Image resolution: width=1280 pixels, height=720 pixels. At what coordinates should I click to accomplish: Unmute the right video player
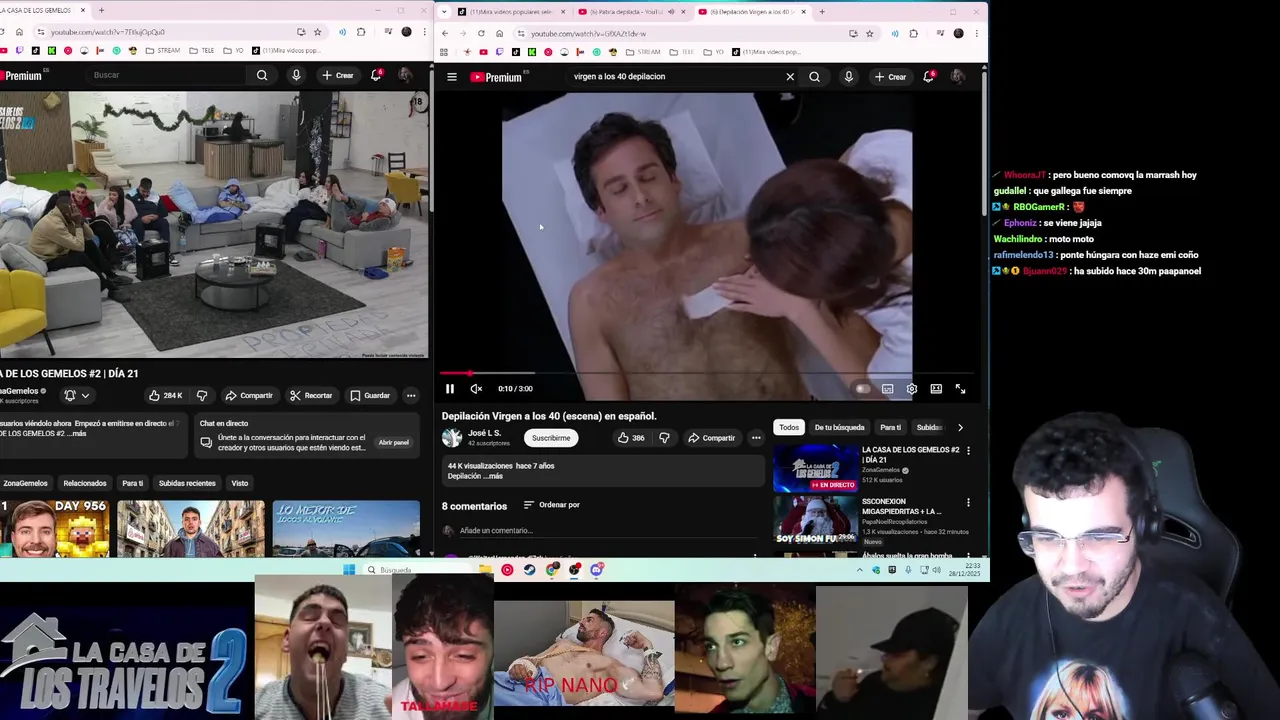[476, 389]
